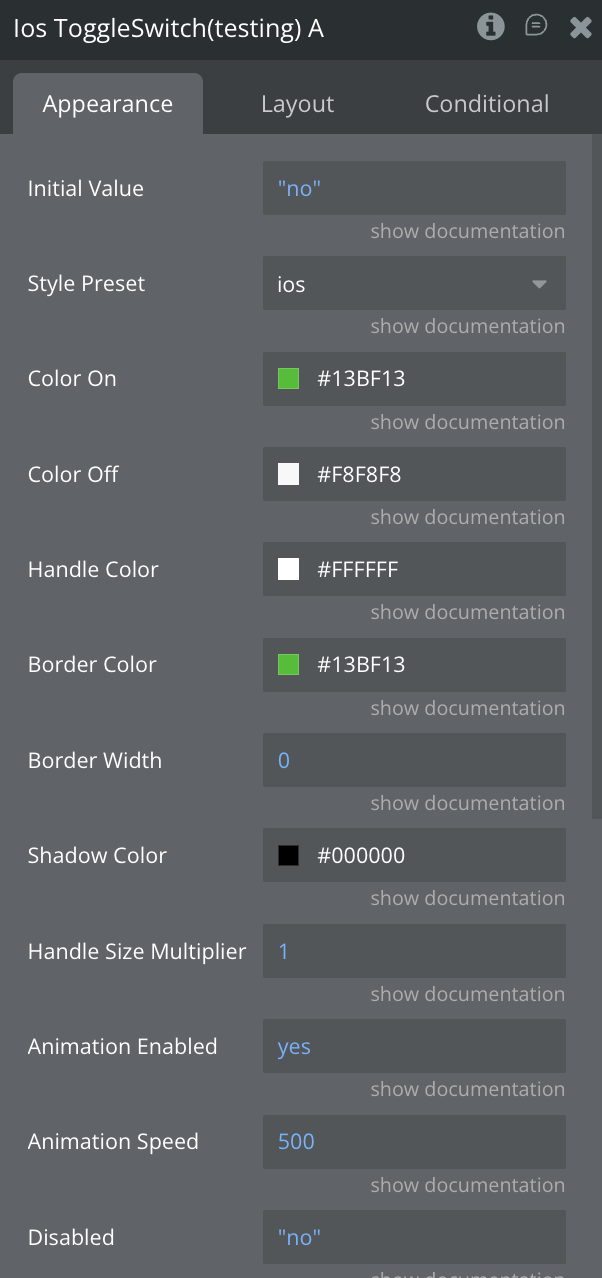602x1278 pixels.
Task: Open the comments bubble icon
Action: 536,27
